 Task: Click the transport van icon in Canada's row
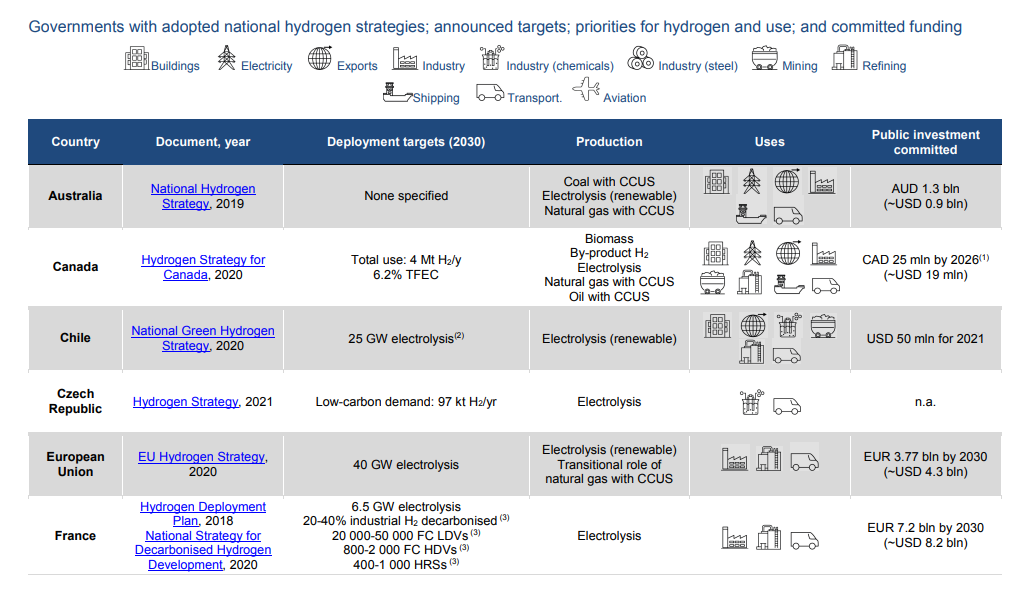coord(826,285)
